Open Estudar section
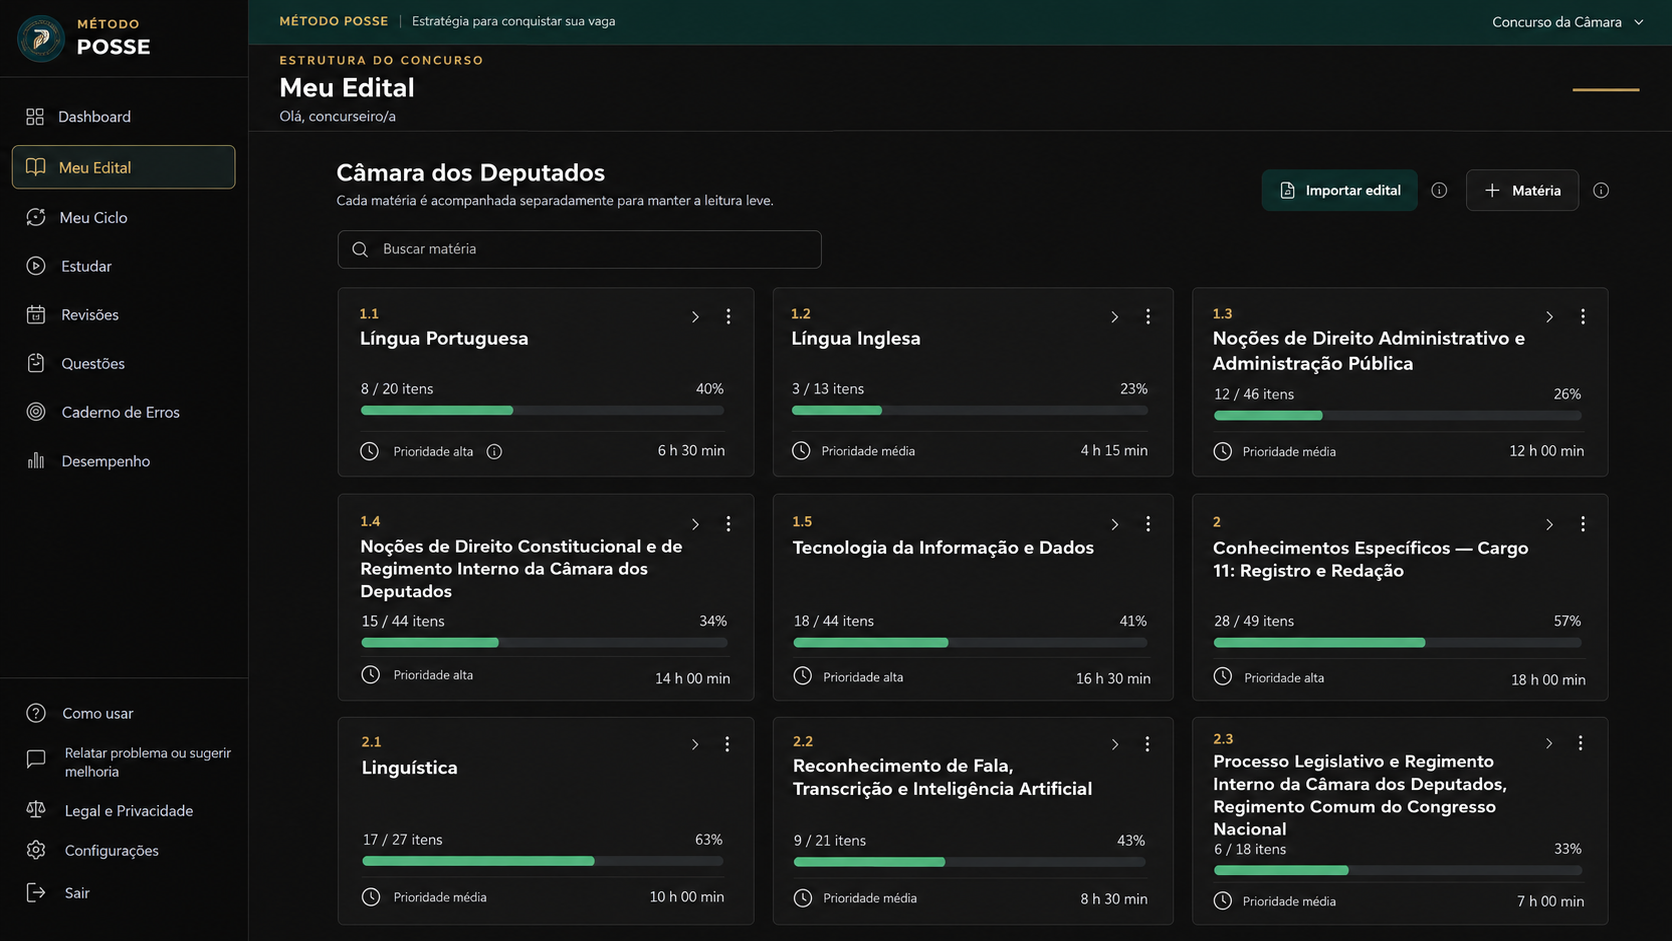Screen dimensions: 1672x941 [x=123, y=266]
